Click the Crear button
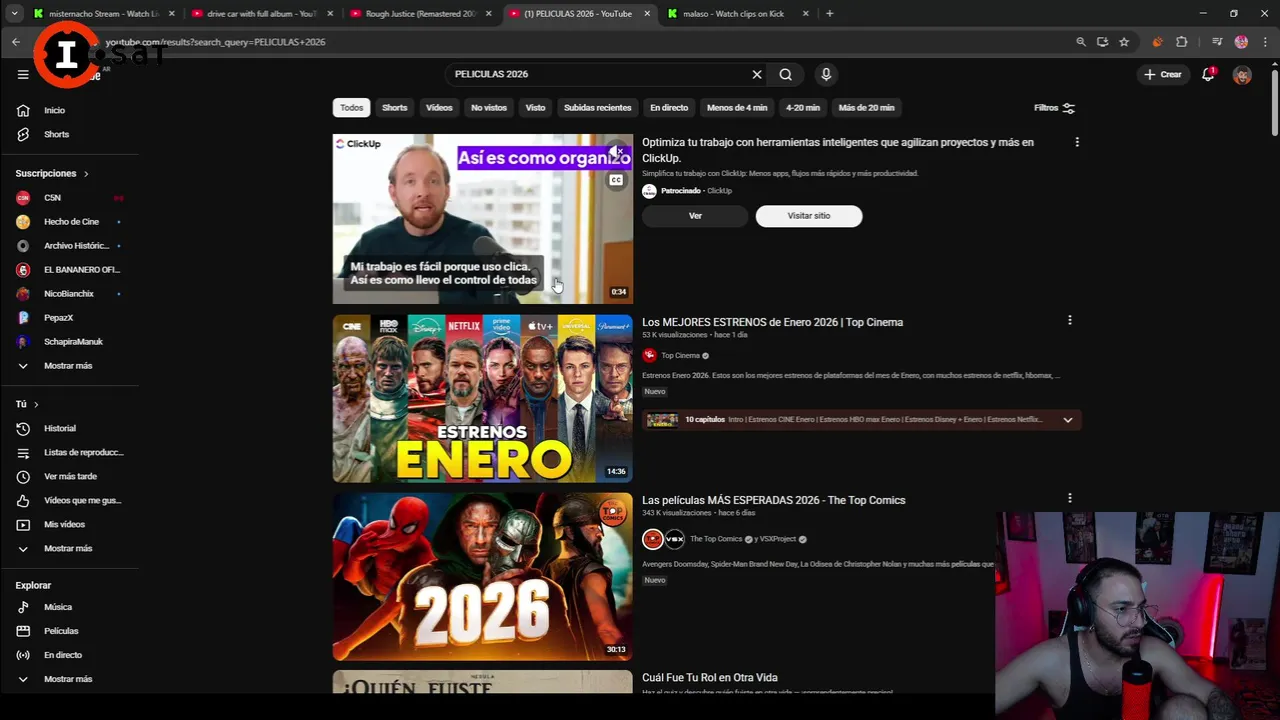Image resolution: width=1280 pixels, height=720 pixels. pyautogui.click(x=1163, y=74)
